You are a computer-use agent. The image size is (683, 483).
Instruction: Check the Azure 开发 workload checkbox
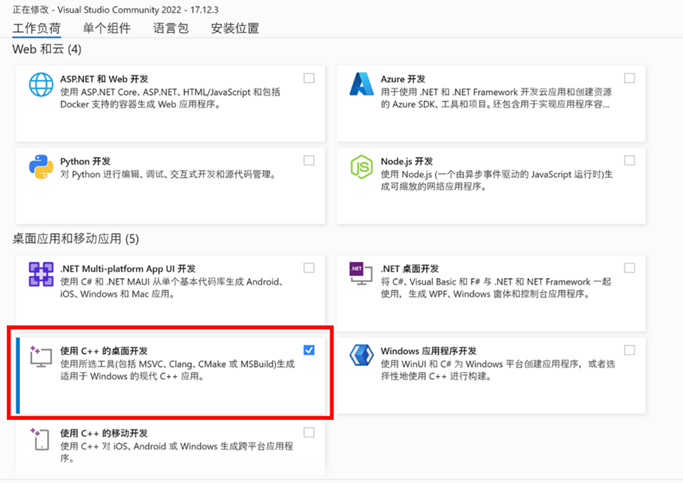(x=629, y=78)
